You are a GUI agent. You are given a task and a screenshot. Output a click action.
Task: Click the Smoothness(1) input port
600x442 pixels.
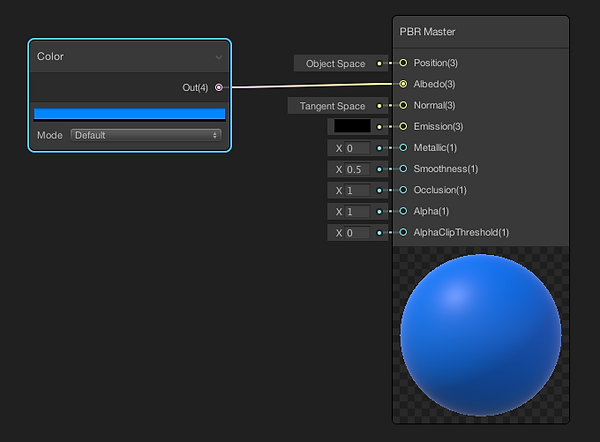403,169
